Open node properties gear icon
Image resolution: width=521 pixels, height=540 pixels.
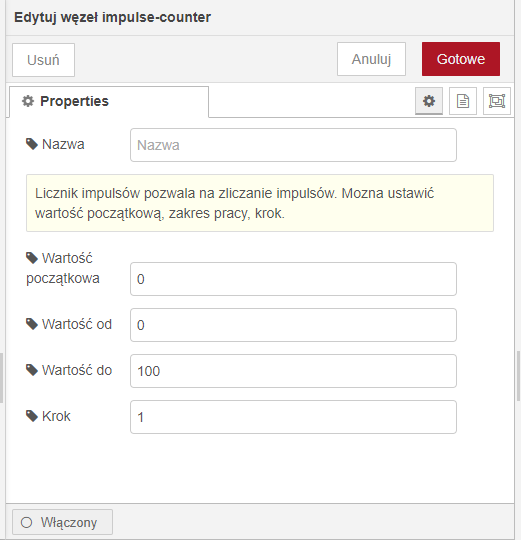tap(429, 101)
